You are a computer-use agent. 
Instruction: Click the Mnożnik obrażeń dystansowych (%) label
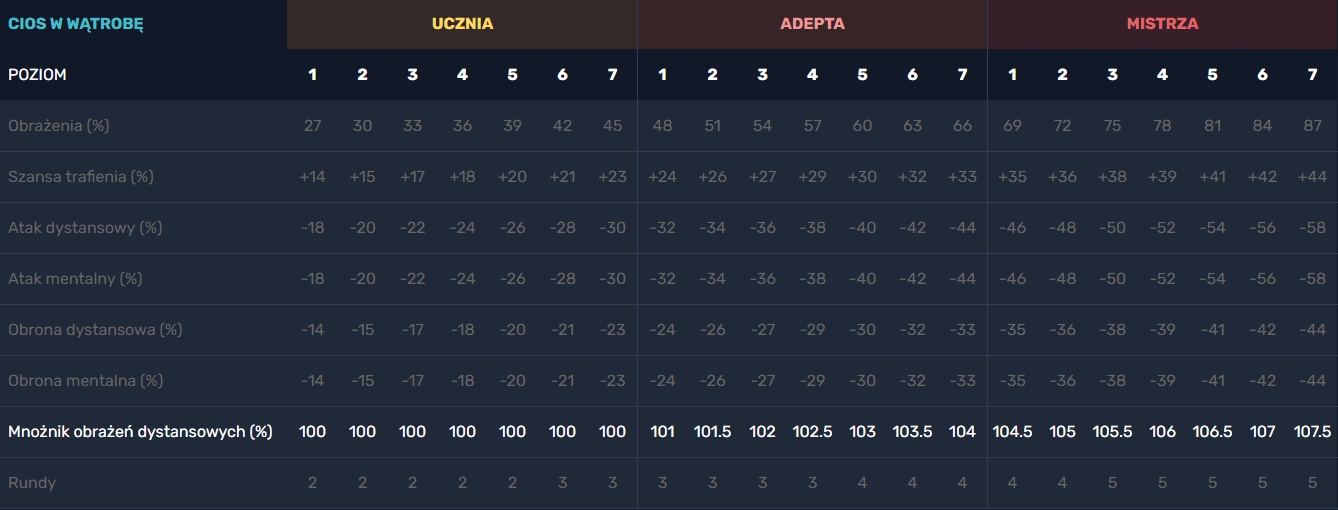tap(140, 432)
